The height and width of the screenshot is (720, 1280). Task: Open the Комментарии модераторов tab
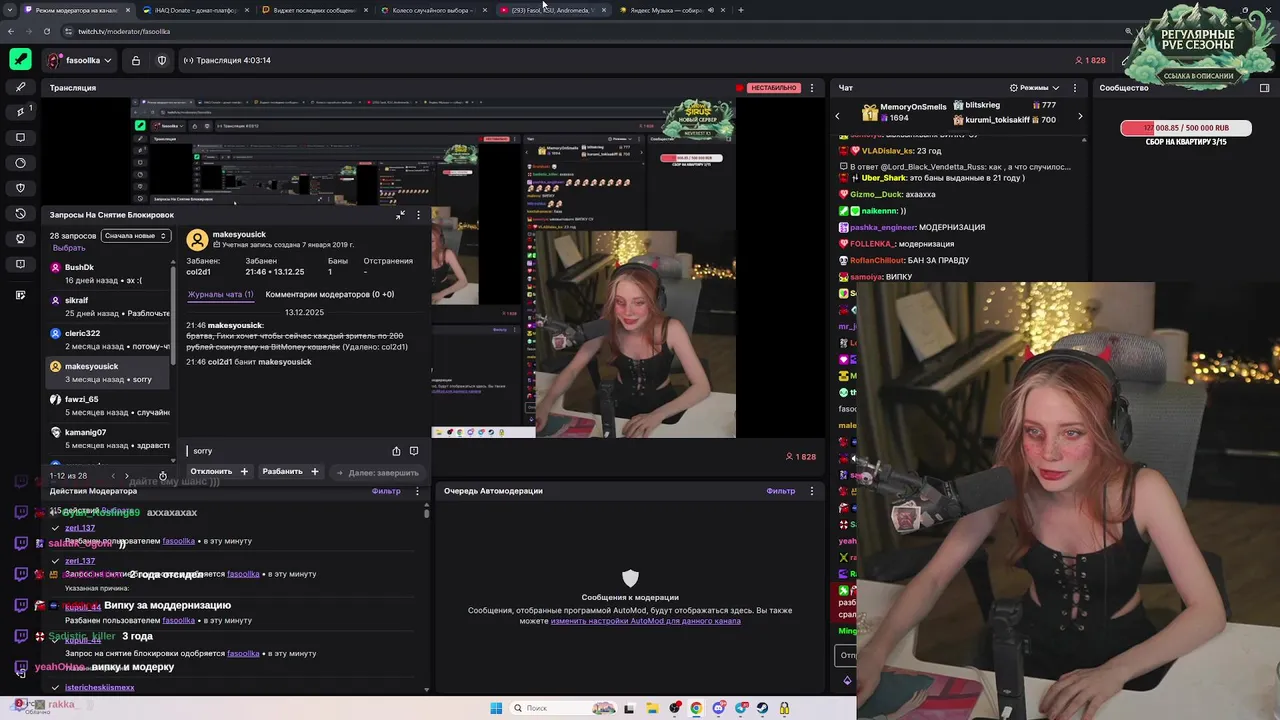(329, 294)
